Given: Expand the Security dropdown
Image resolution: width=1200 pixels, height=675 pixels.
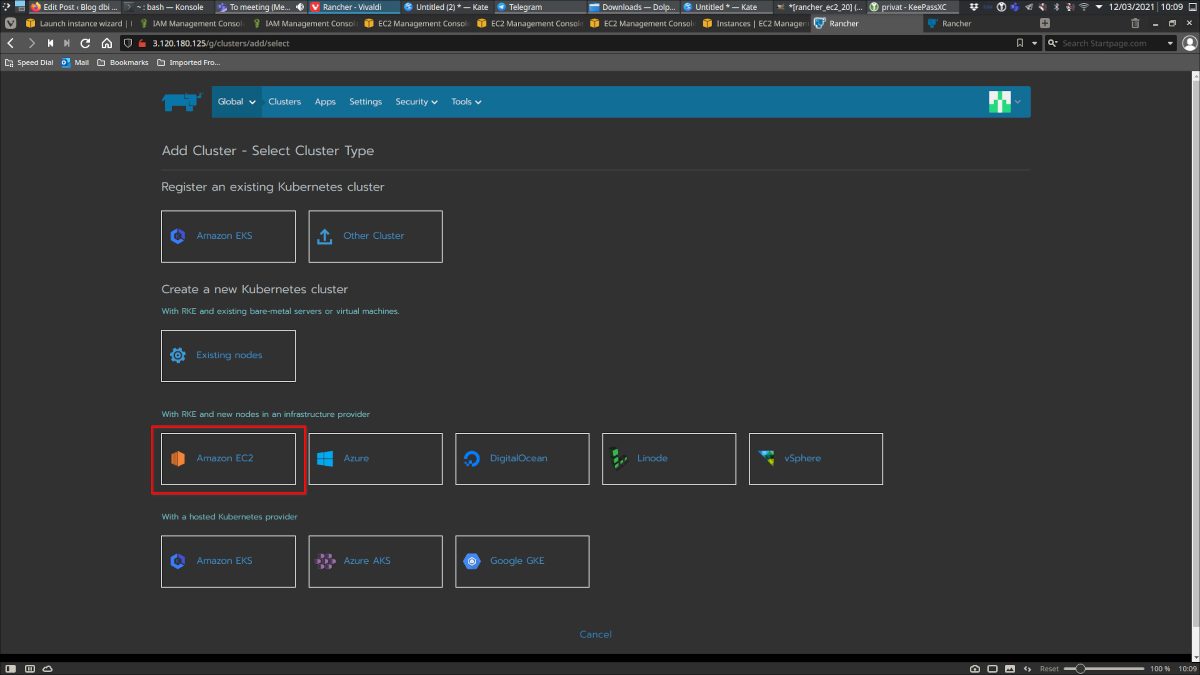Looking at the screenshot, I should [x=416, y=102].
